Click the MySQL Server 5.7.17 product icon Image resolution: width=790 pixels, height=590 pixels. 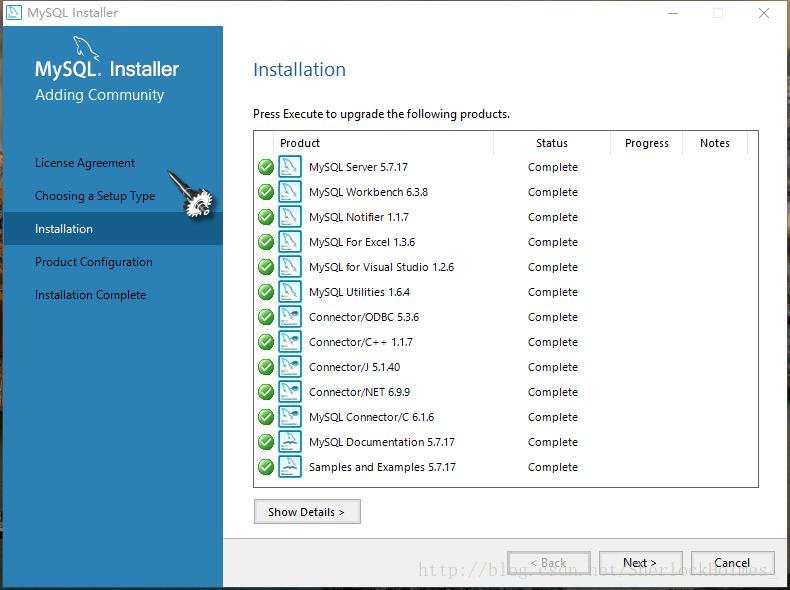click(x=290, y=167)
